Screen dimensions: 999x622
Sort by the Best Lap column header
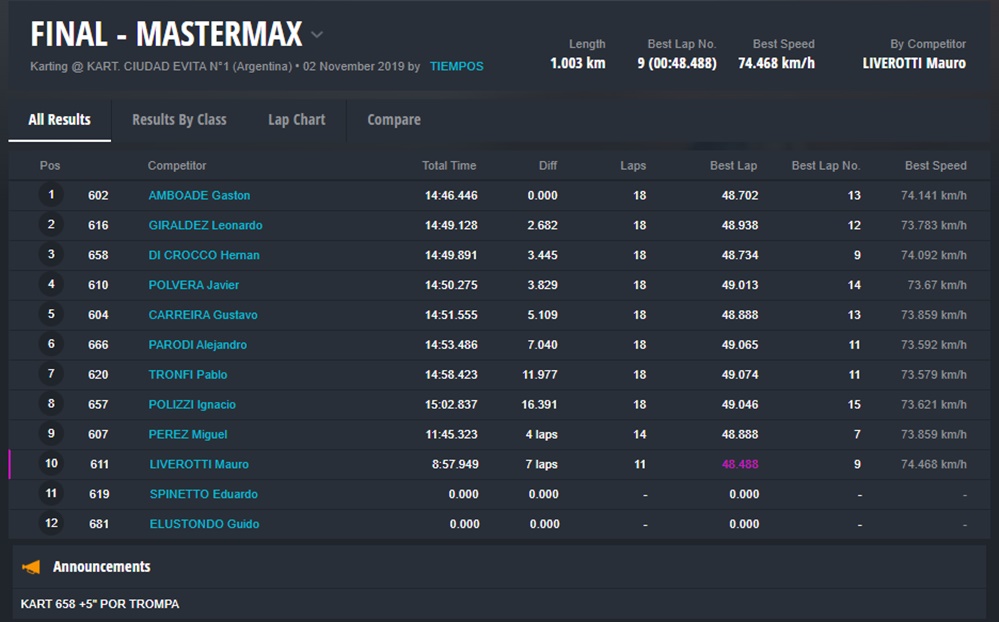click(x=733, y=166)
